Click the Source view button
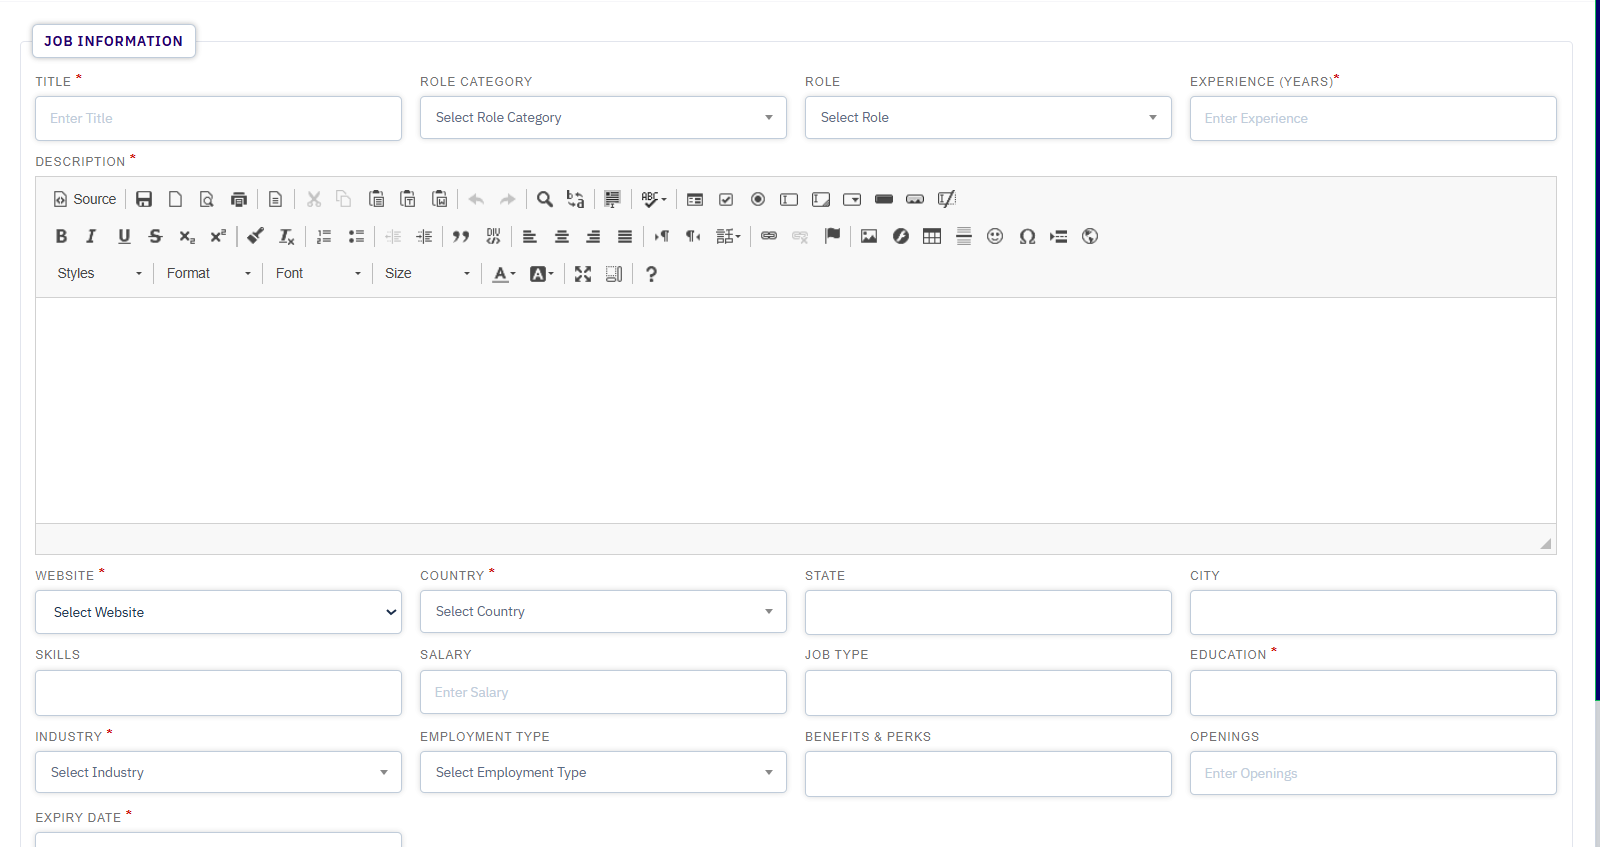Image resolution: width=1600 pixels, height=847 pixels. click(85, 199)
